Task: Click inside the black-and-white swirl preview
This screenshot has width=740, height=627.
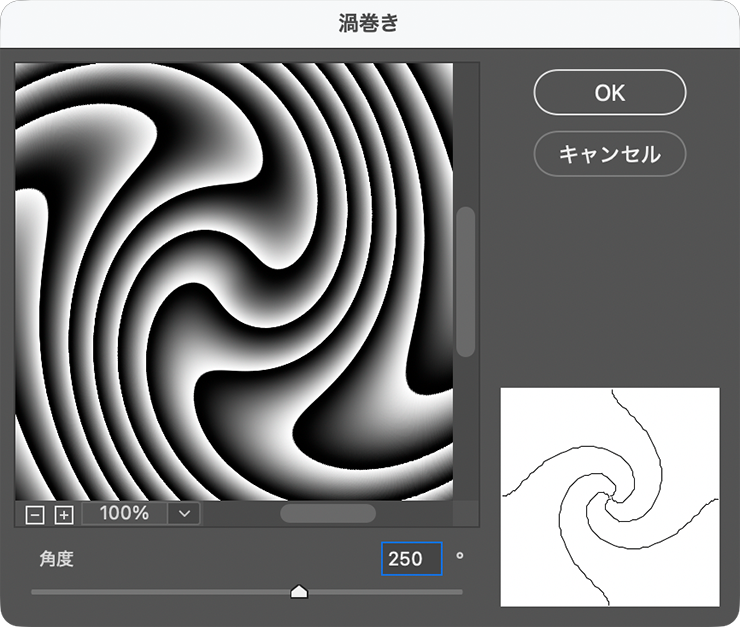Action: (x=234, y=281)
